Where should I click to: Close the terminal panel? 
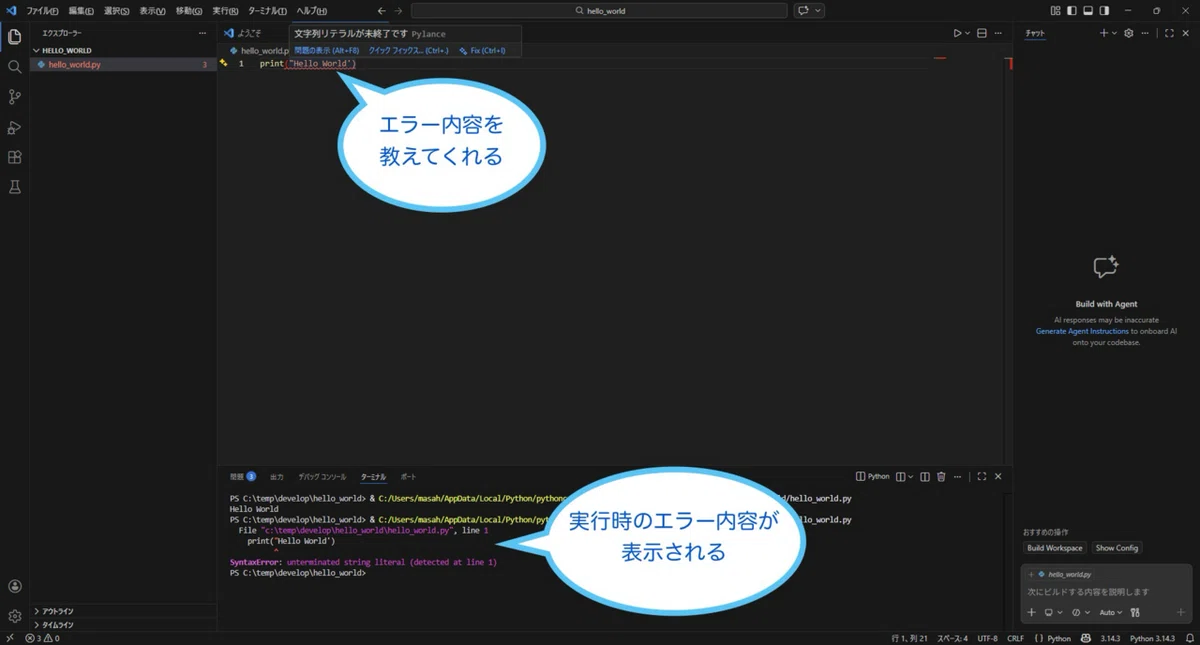[998, 477]
